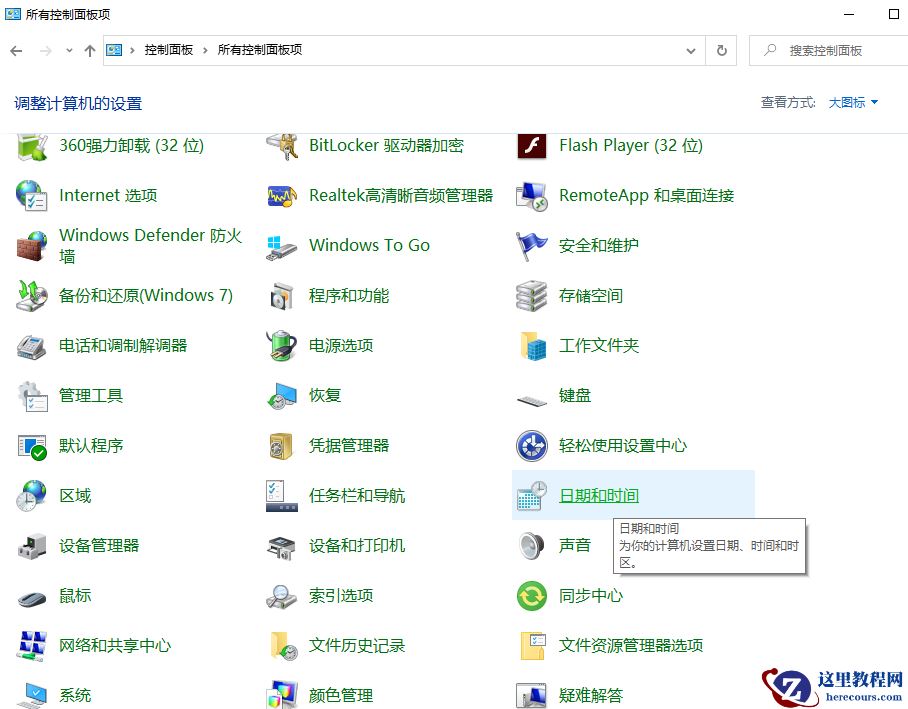Open the 日期和时间 link
Screen dimensions: 908x709
coord(600,495)
